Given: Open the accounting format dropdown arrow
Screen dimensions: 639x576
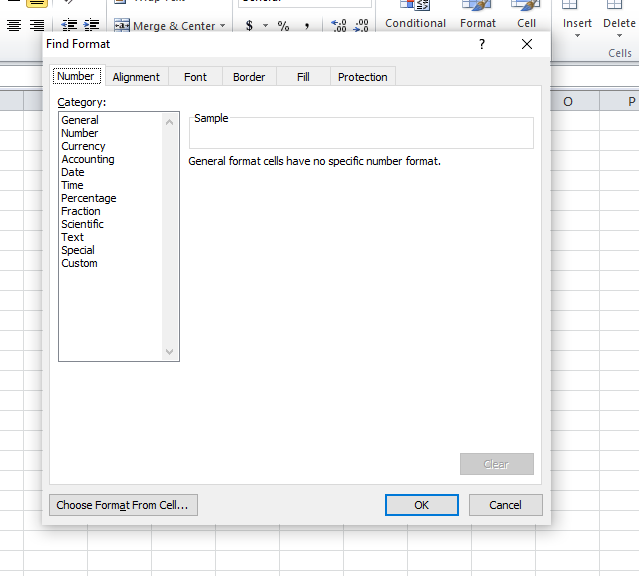Looking at the screenshot, I should click(x=265, y=26).
